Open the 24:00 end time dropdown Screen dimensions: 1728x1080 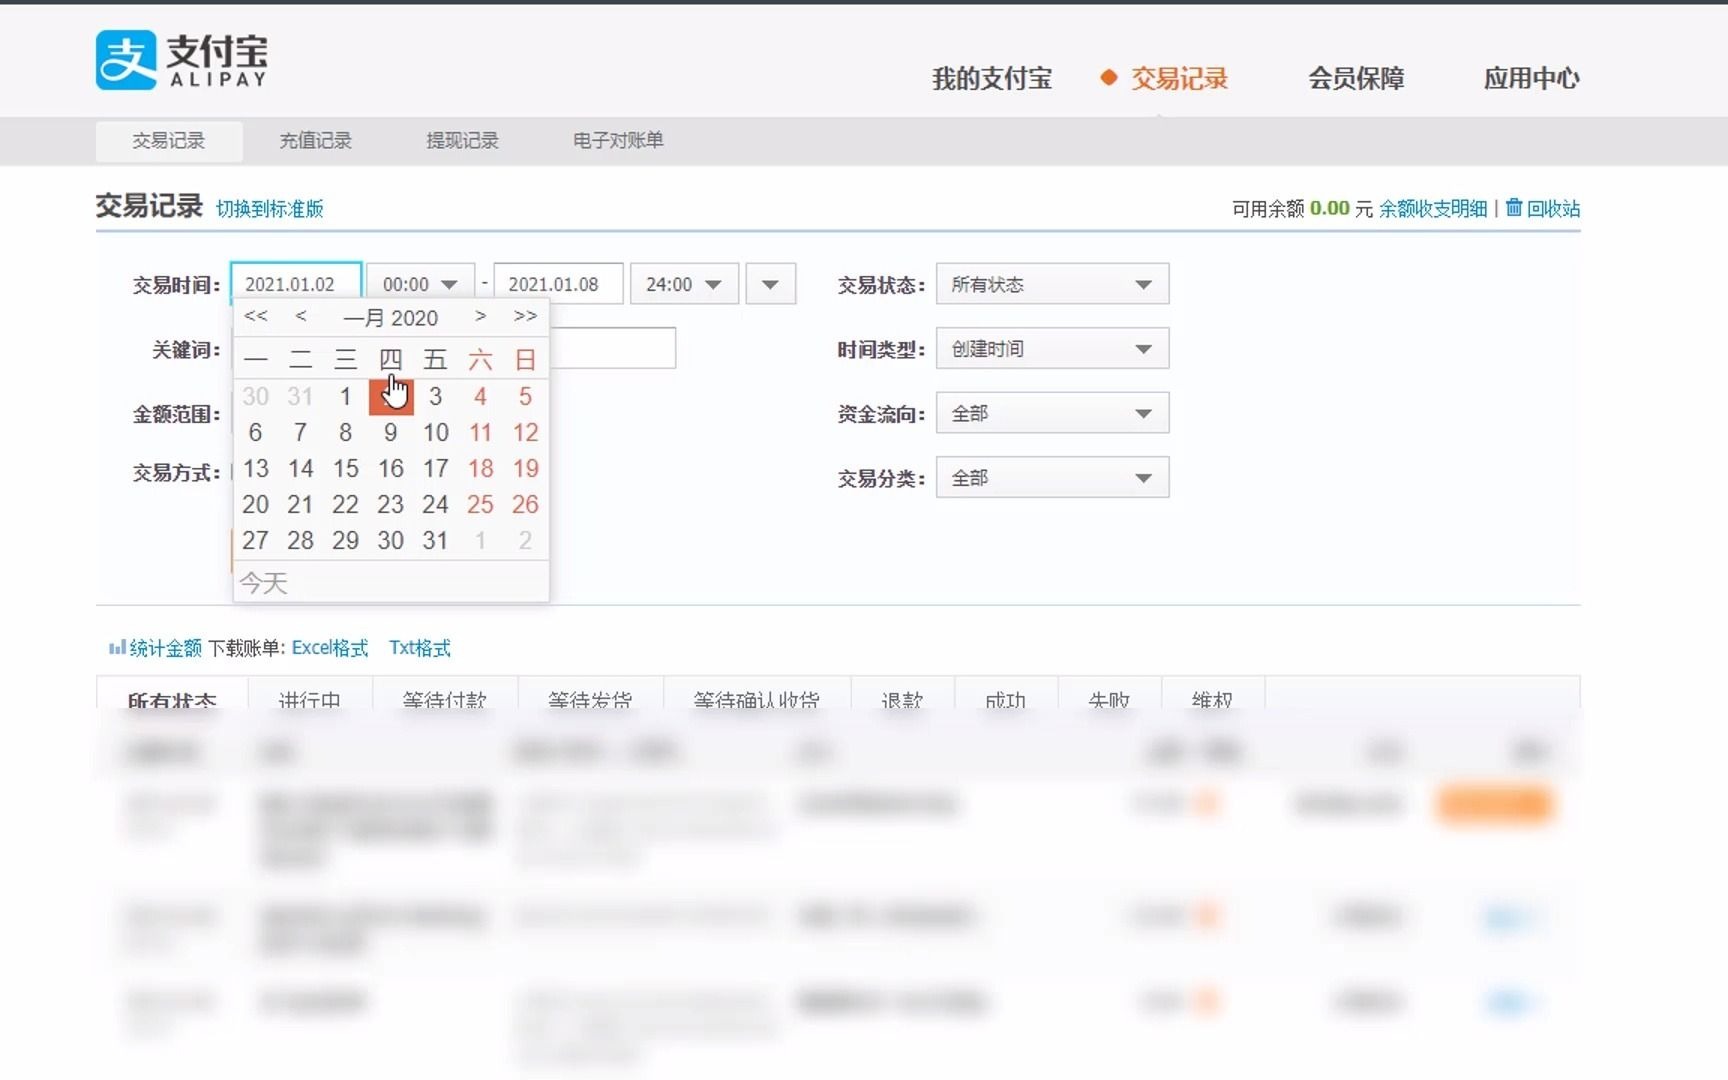click(x=684, y=284)
